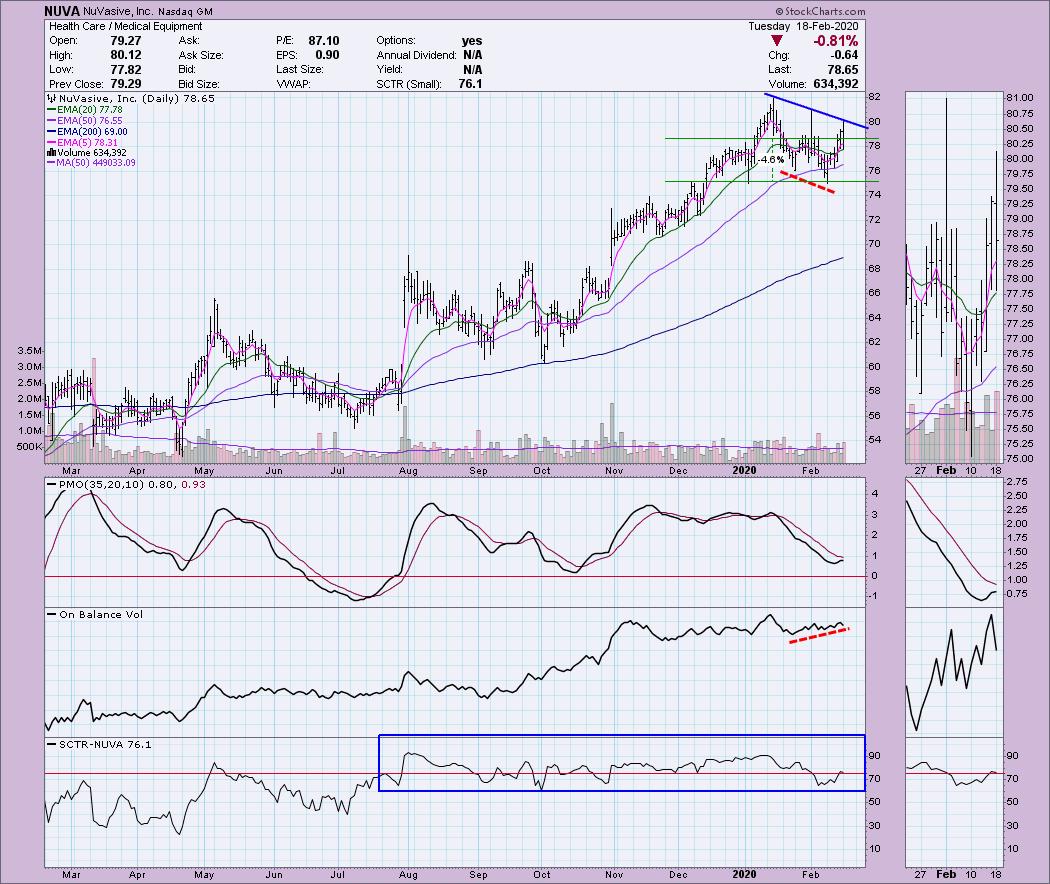Click the Ask Size: label

(x=201, y=55)
